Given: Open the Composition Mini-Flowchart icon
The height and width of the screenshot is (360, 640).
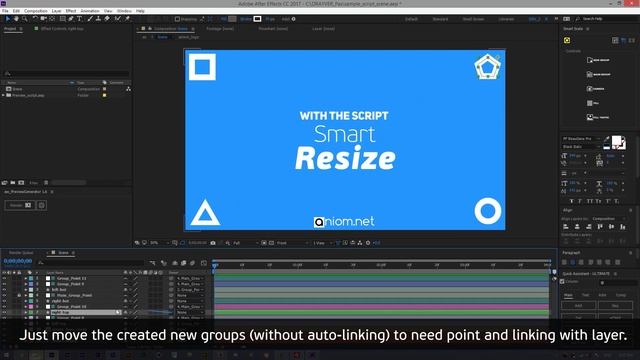Looking at the screenshot, I should [153, 263].
